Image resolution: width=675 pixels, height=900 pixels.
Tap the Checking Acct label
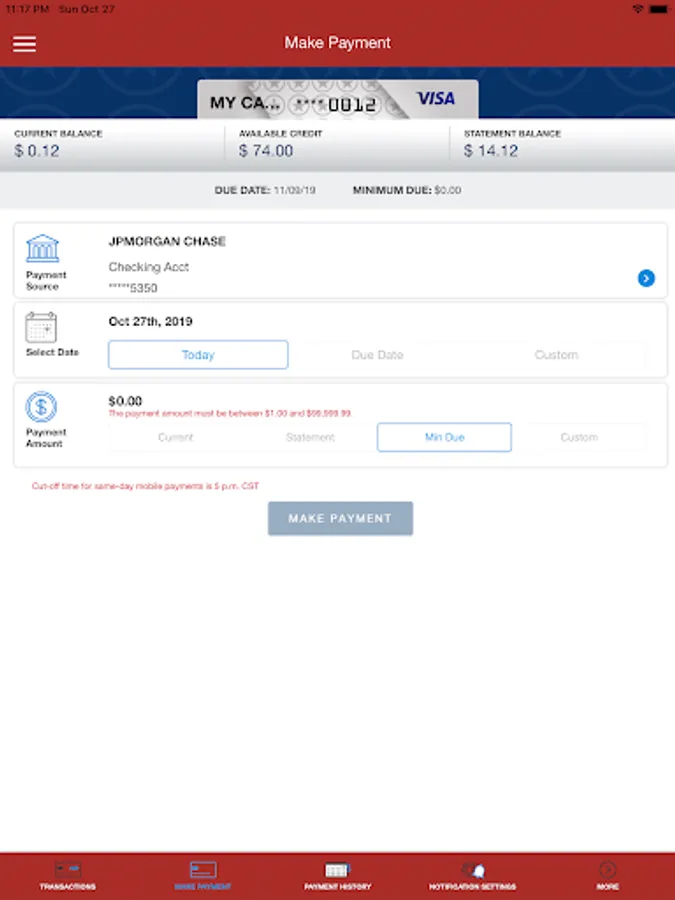coord(149,267)
